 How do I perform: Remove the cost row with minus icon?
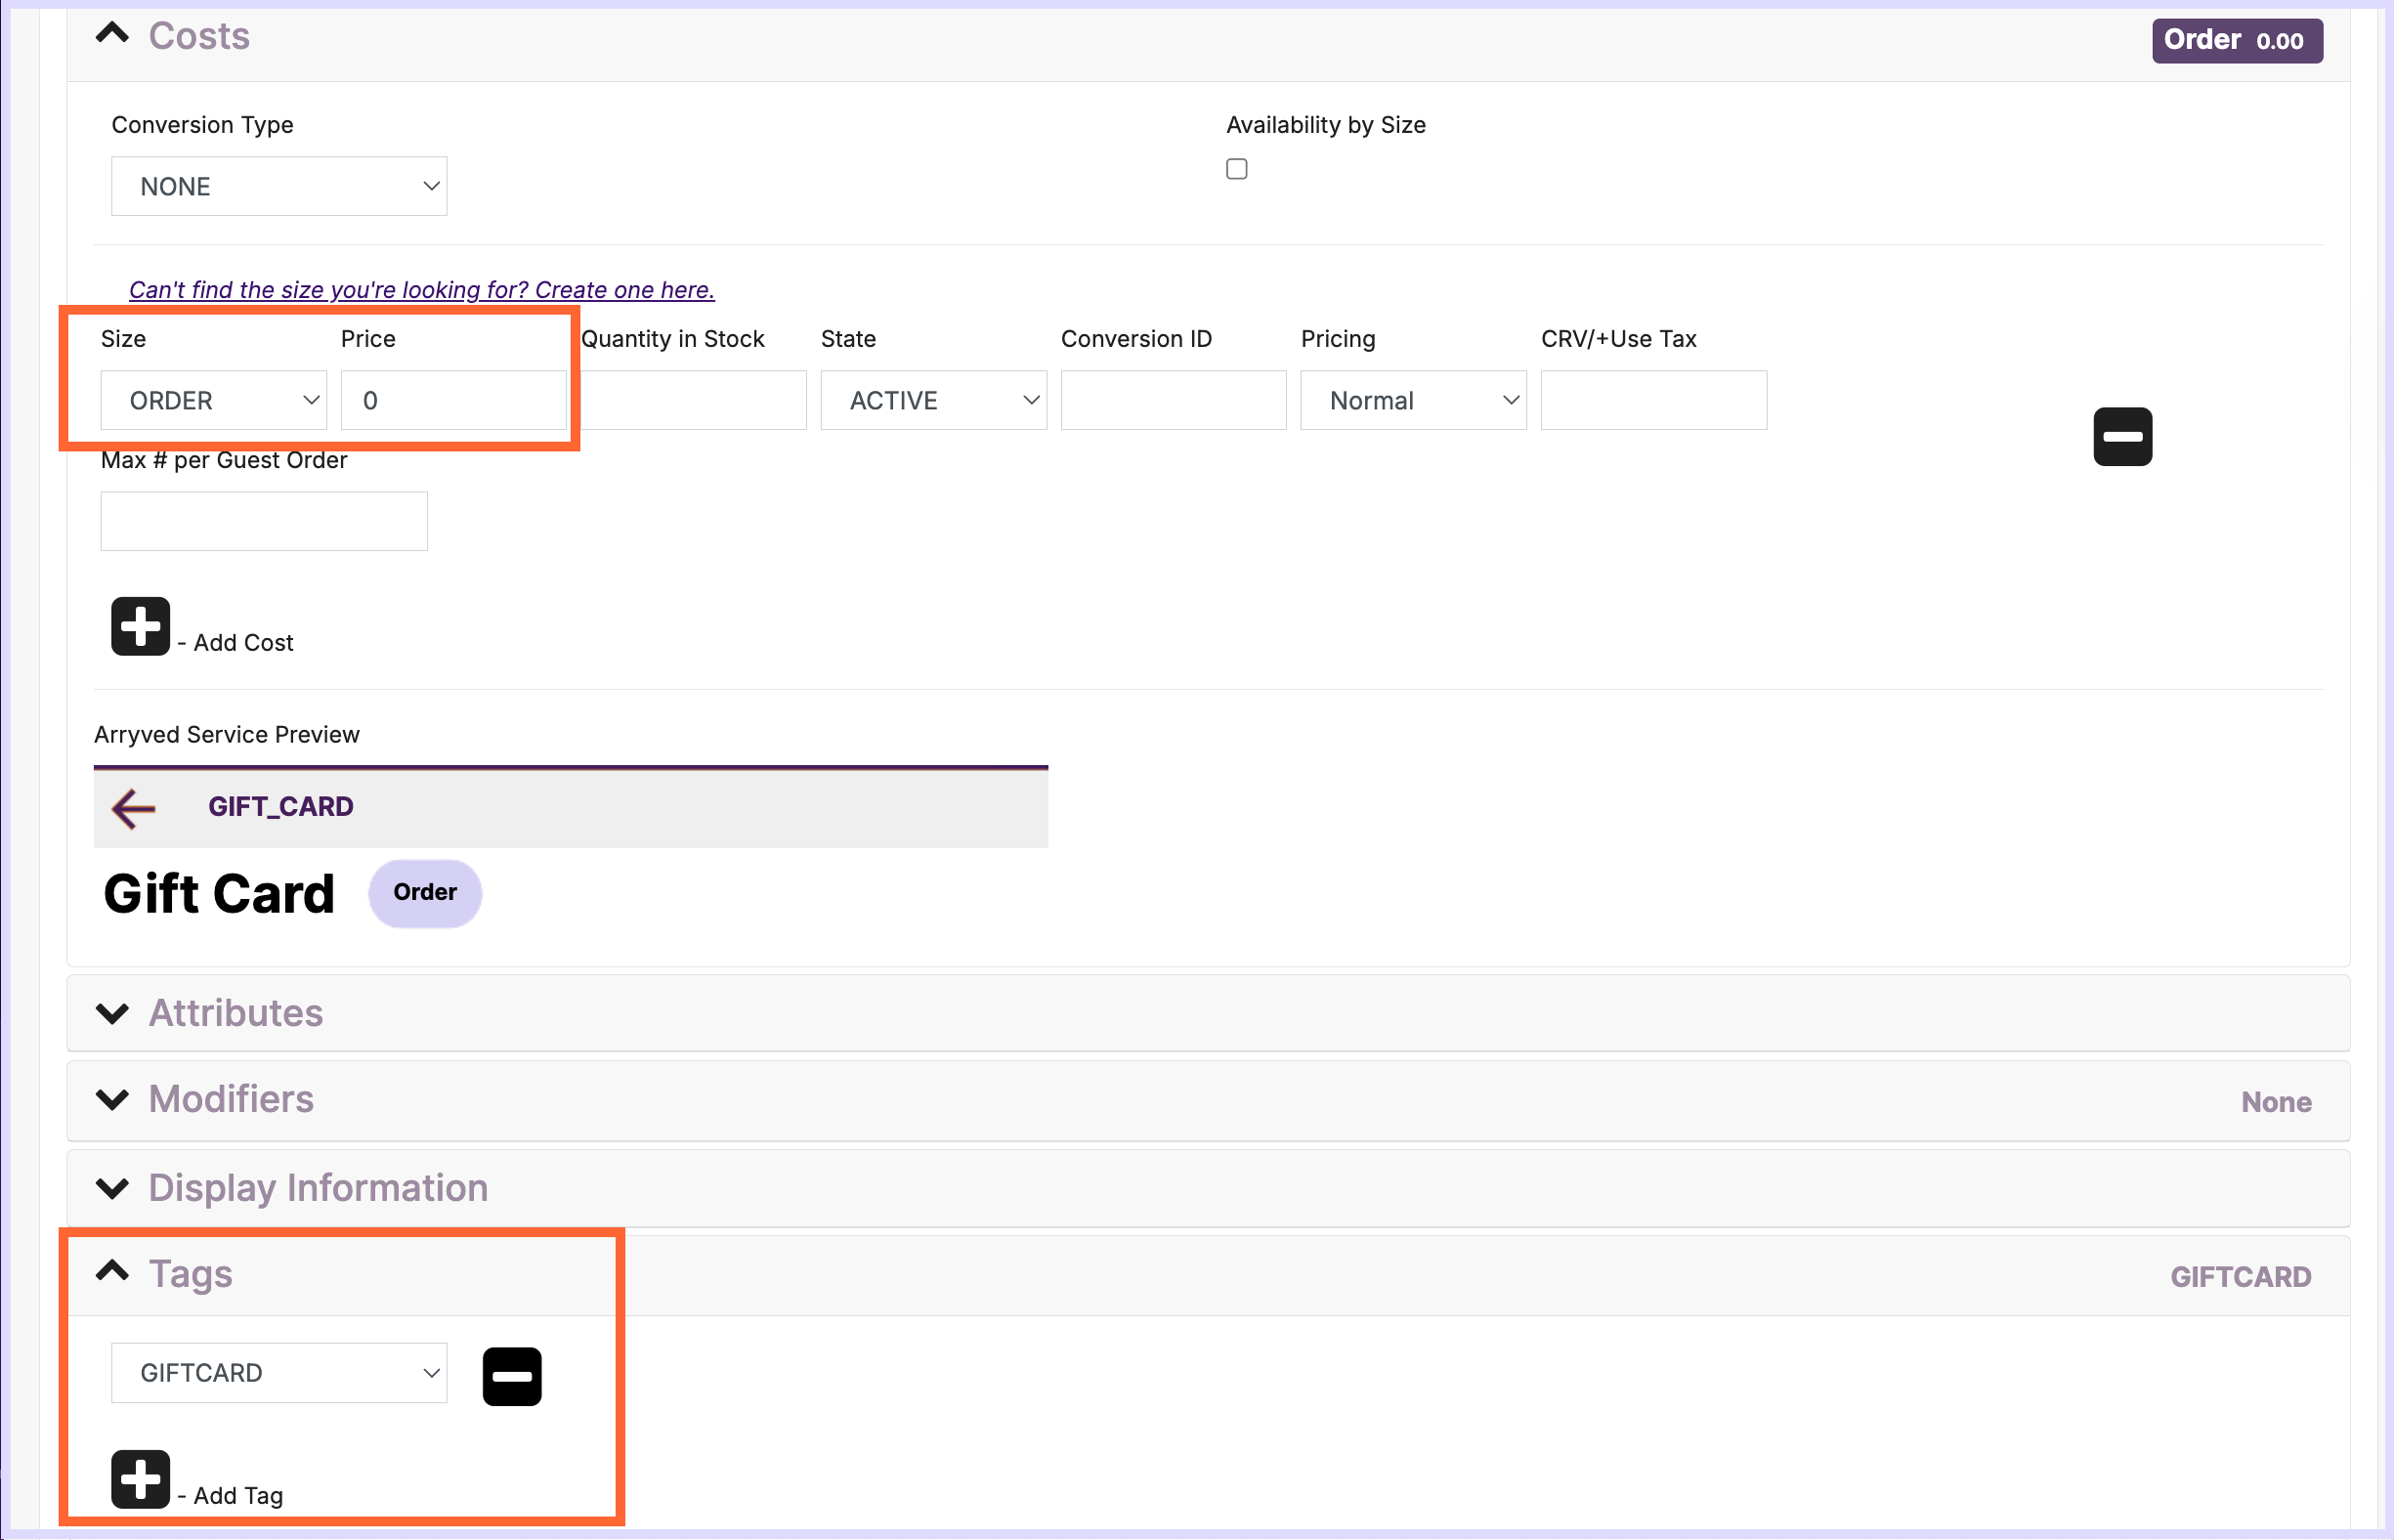click(x=2122, y=436)
